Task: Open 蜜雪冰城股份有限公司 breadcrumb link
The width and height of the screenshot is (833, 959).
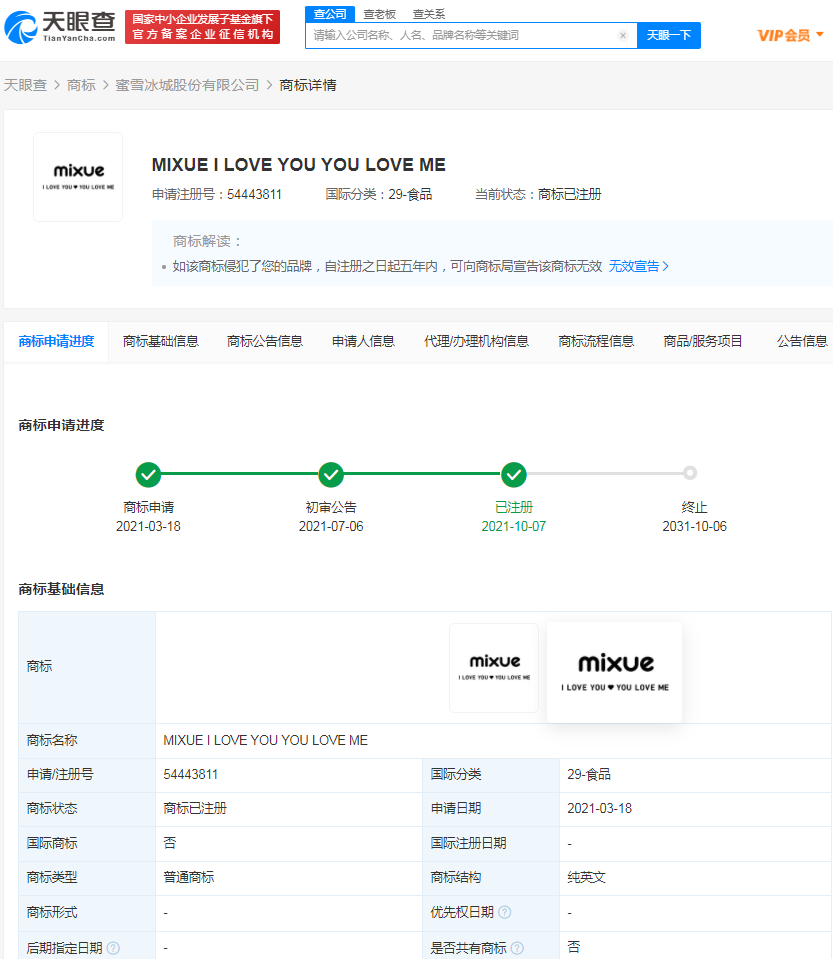Action: pos(187,85)
